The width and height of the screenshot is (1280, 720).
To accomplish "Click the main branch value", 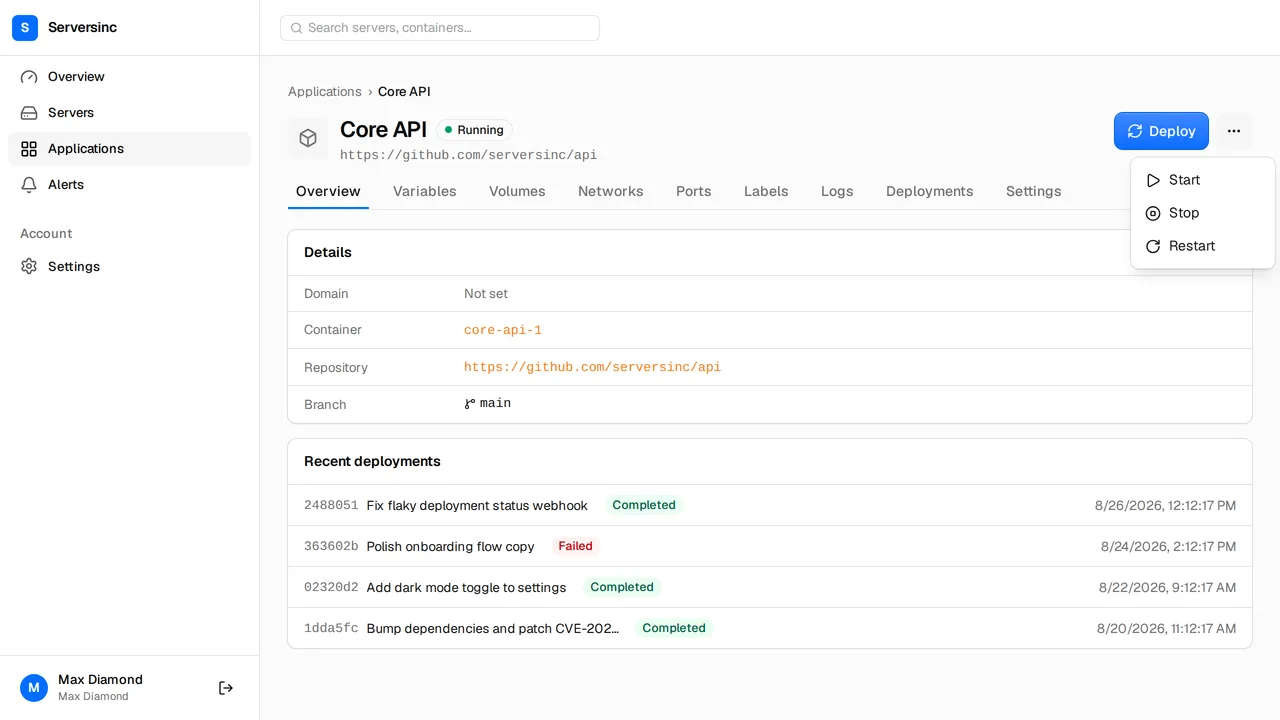I will click(495, 404).
